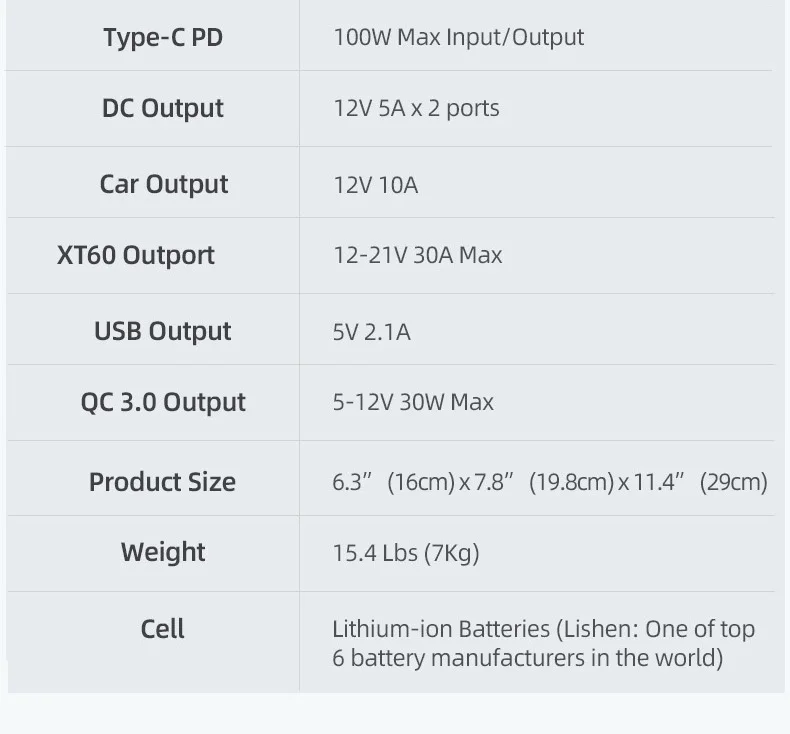Click the 6 battery manufacturers text line
The height and width of the screenshot is (734, 790).
pyautogui.click(x=528, y=658)
